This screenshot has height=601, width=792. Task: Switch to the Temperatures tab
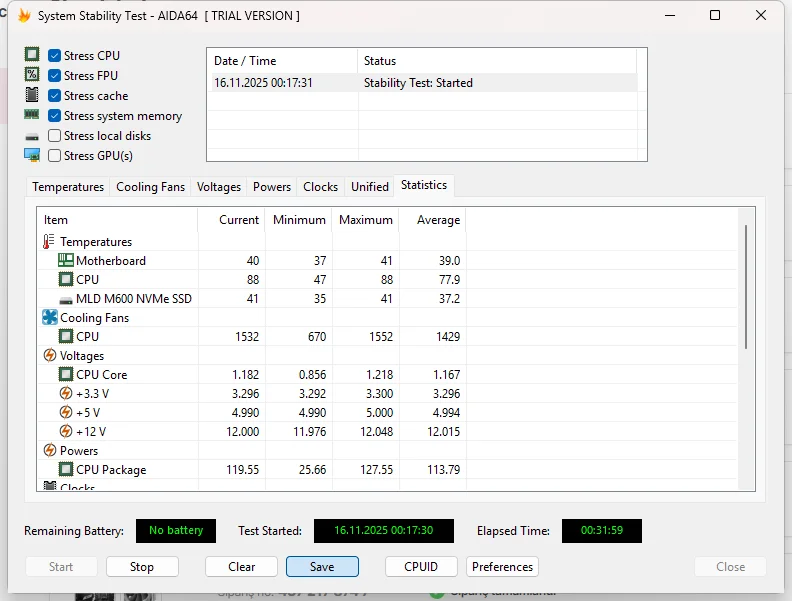(68, 187)
